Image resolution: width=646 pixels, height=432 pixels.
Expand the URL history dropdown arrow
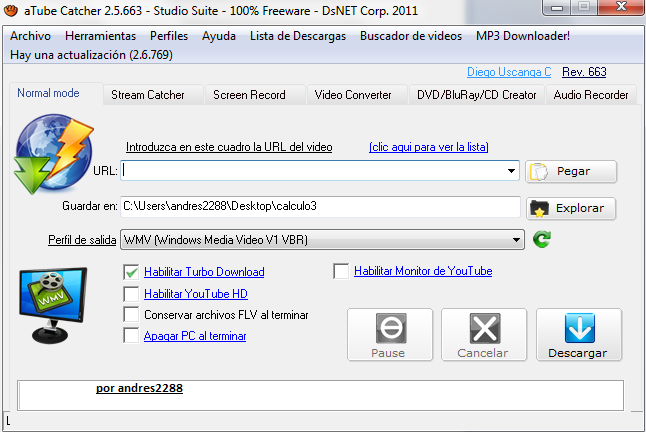point(511,171)
